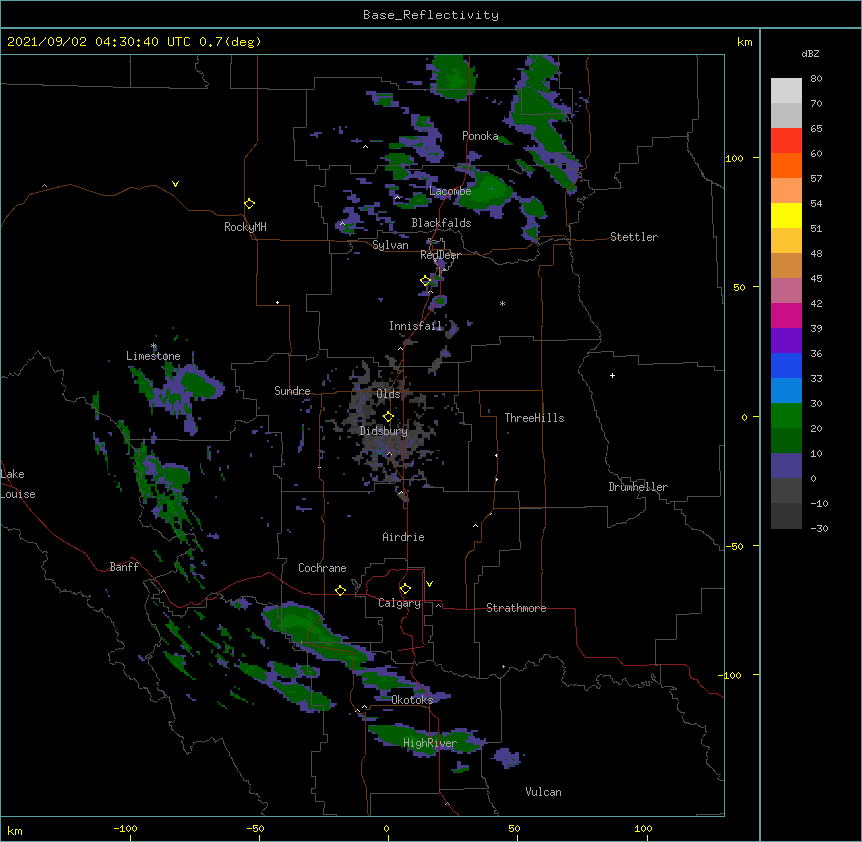Screen dimensions: 862x842
Task: Pick the blue 33–36 dBZ legend color
Action: pyautogui.click(x=786, y=366)
